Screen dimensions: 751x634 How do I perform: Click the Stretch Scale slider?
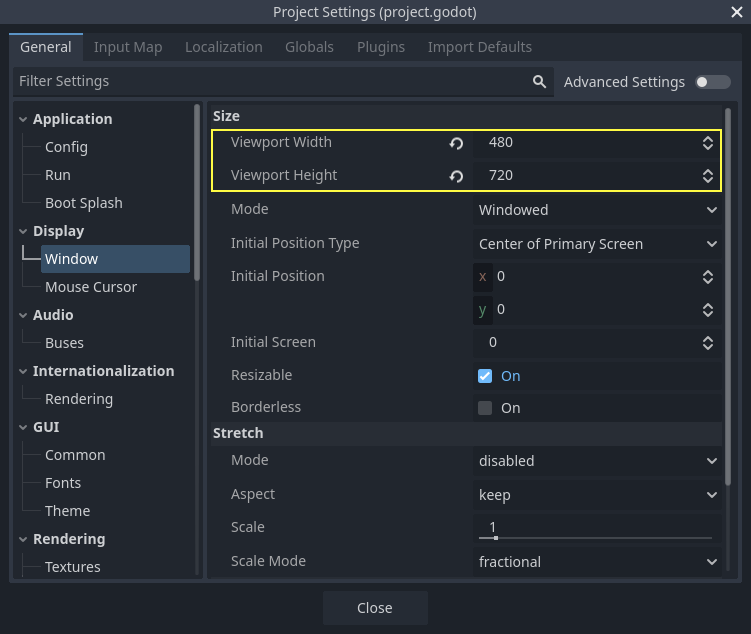pyautogui.click(x=595, y=537)
